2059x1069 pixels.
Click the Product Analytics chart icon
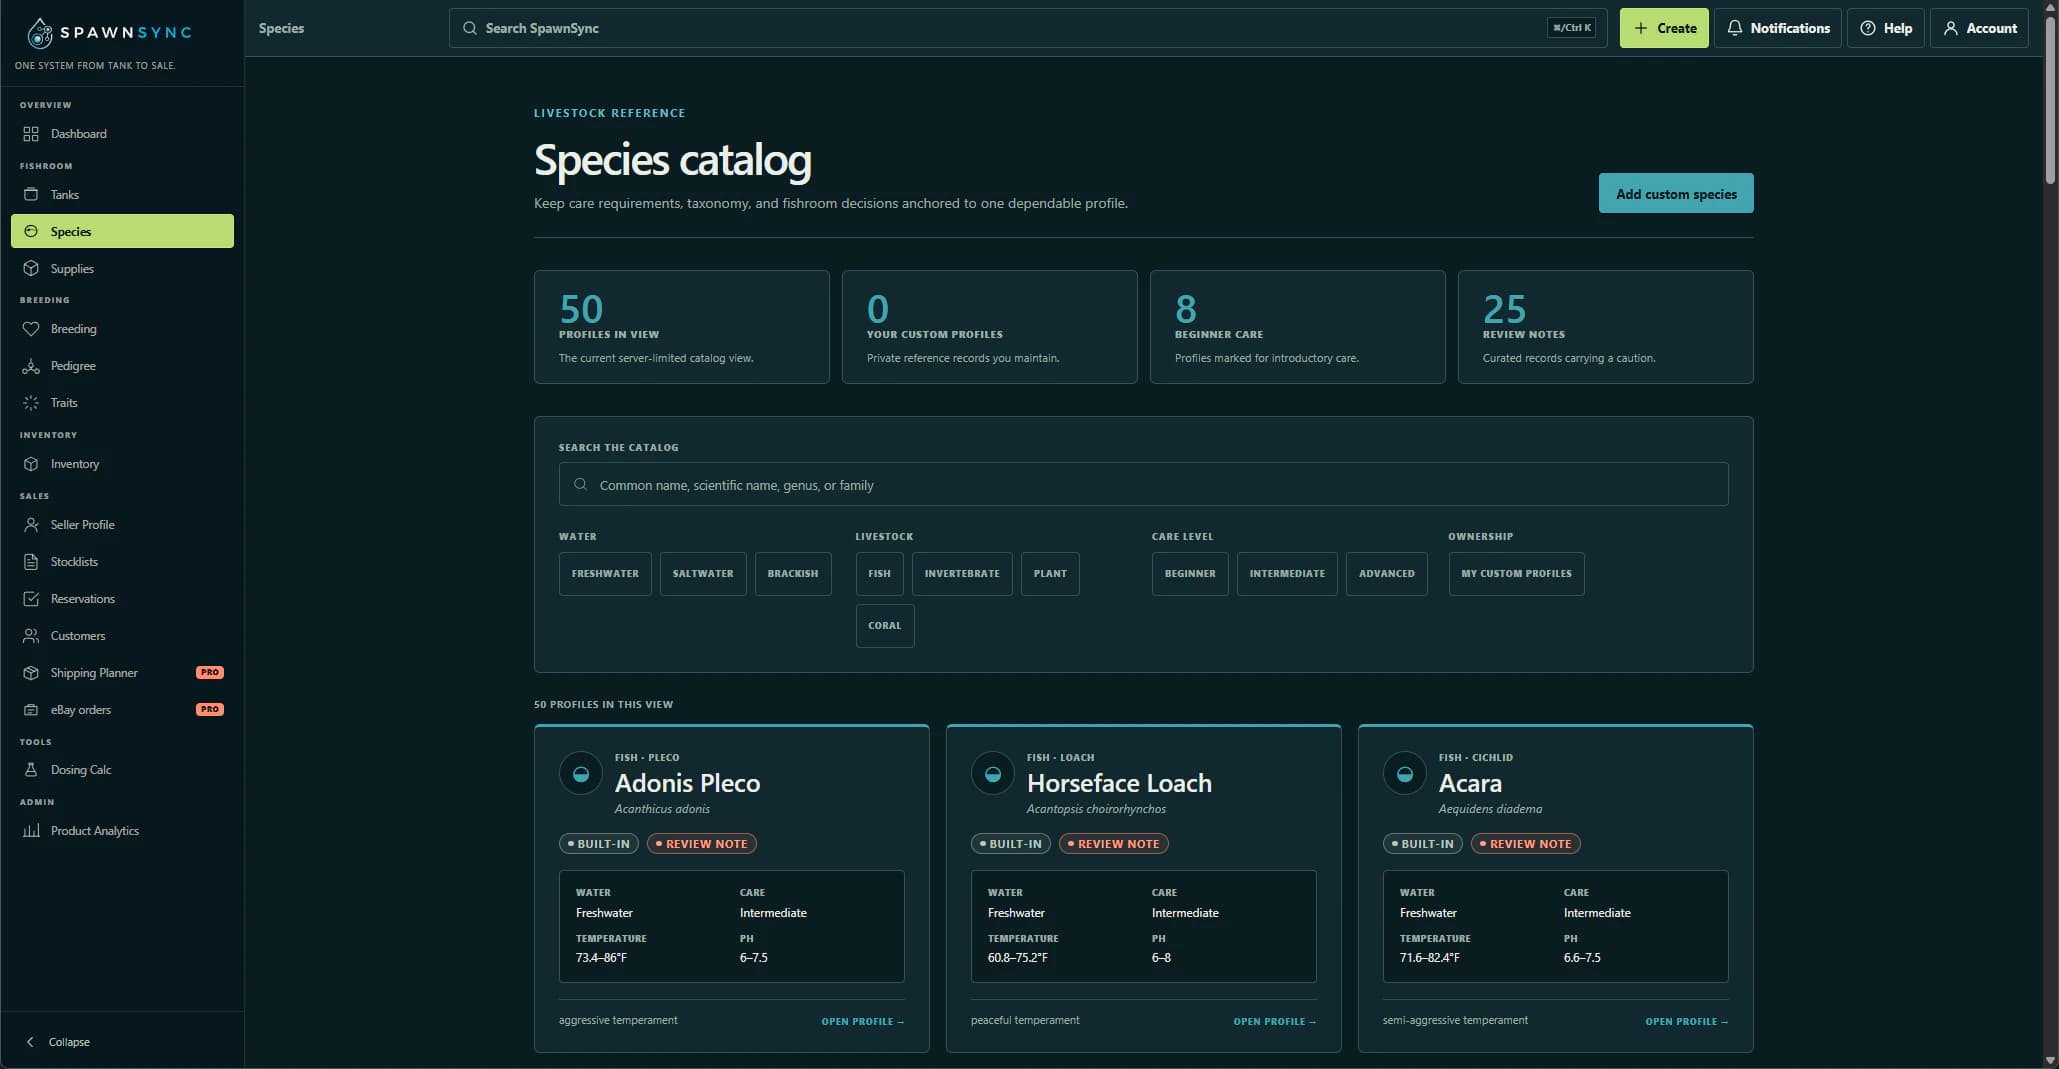click(31, 831)
